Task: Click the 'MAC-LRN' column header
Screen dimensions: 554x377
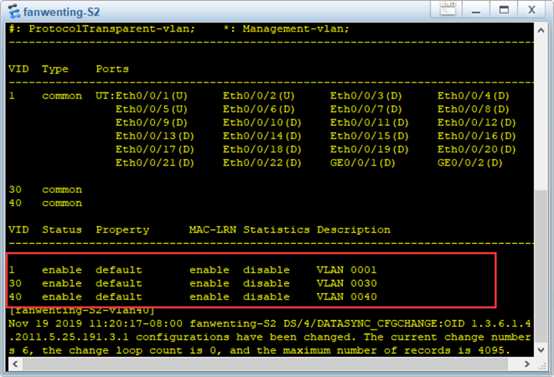Action: point(213,230)
